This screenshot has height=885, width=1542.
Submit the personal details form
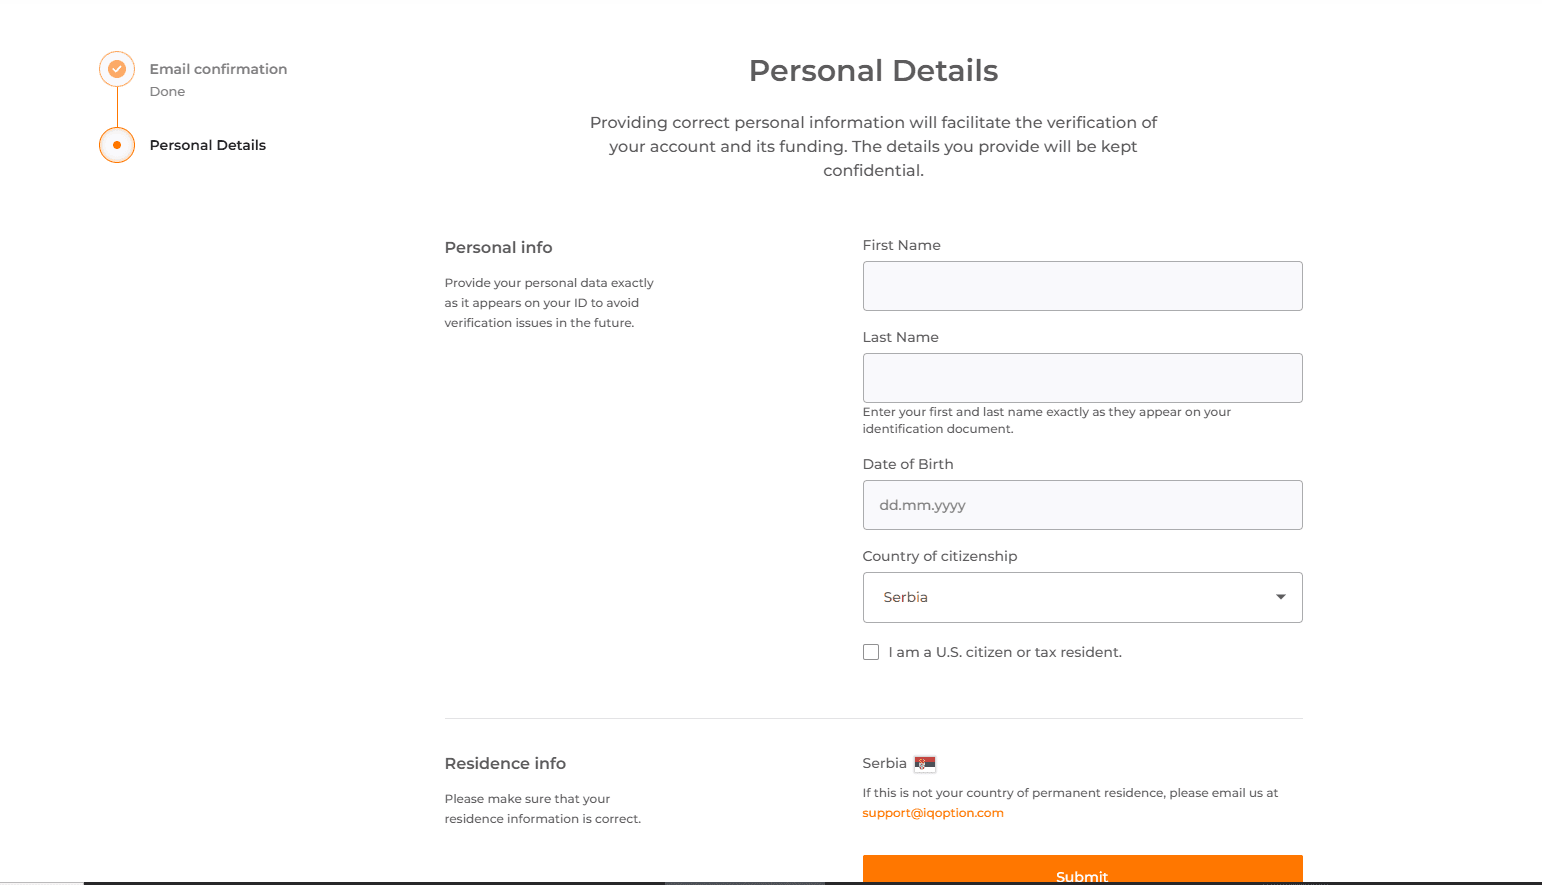(x=1082, y=870)
